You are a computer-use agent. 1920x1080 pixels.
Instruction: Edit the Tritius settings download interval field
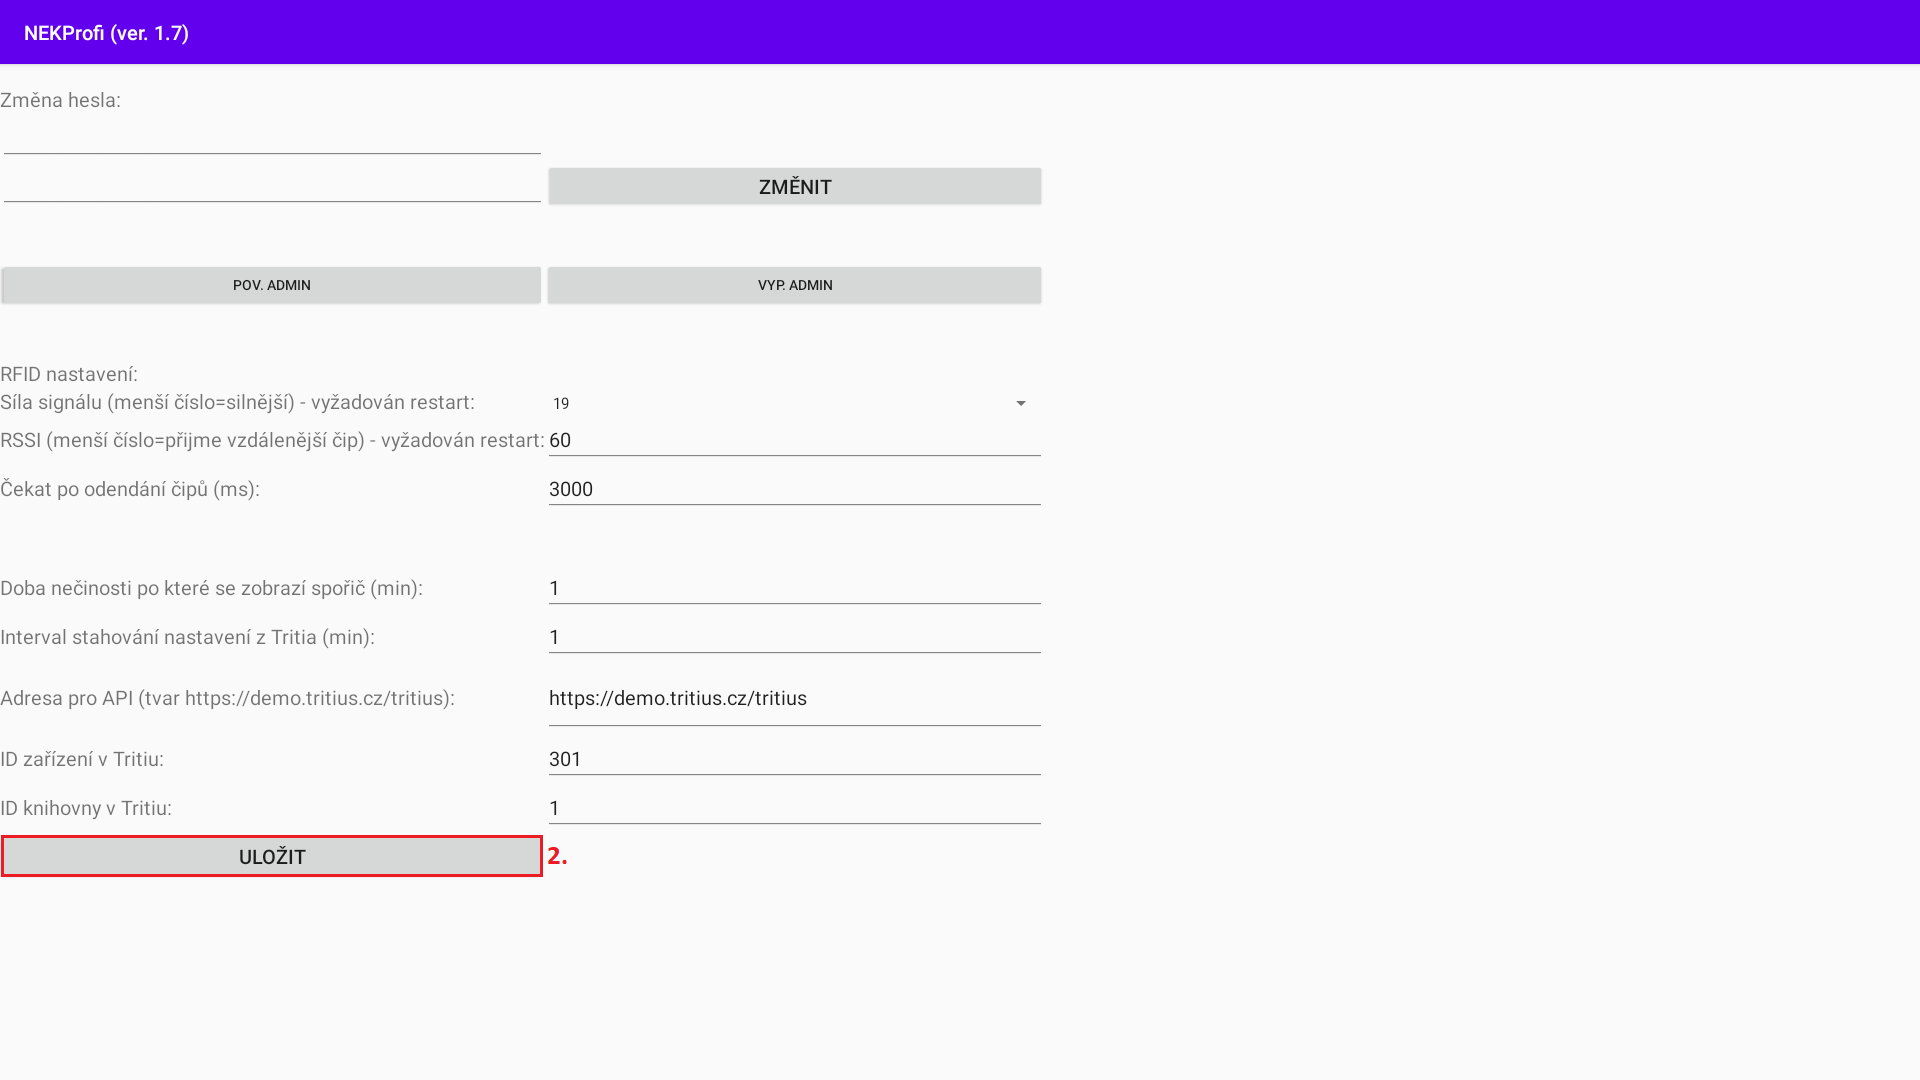pyautogui.click(x=794, y=637)
